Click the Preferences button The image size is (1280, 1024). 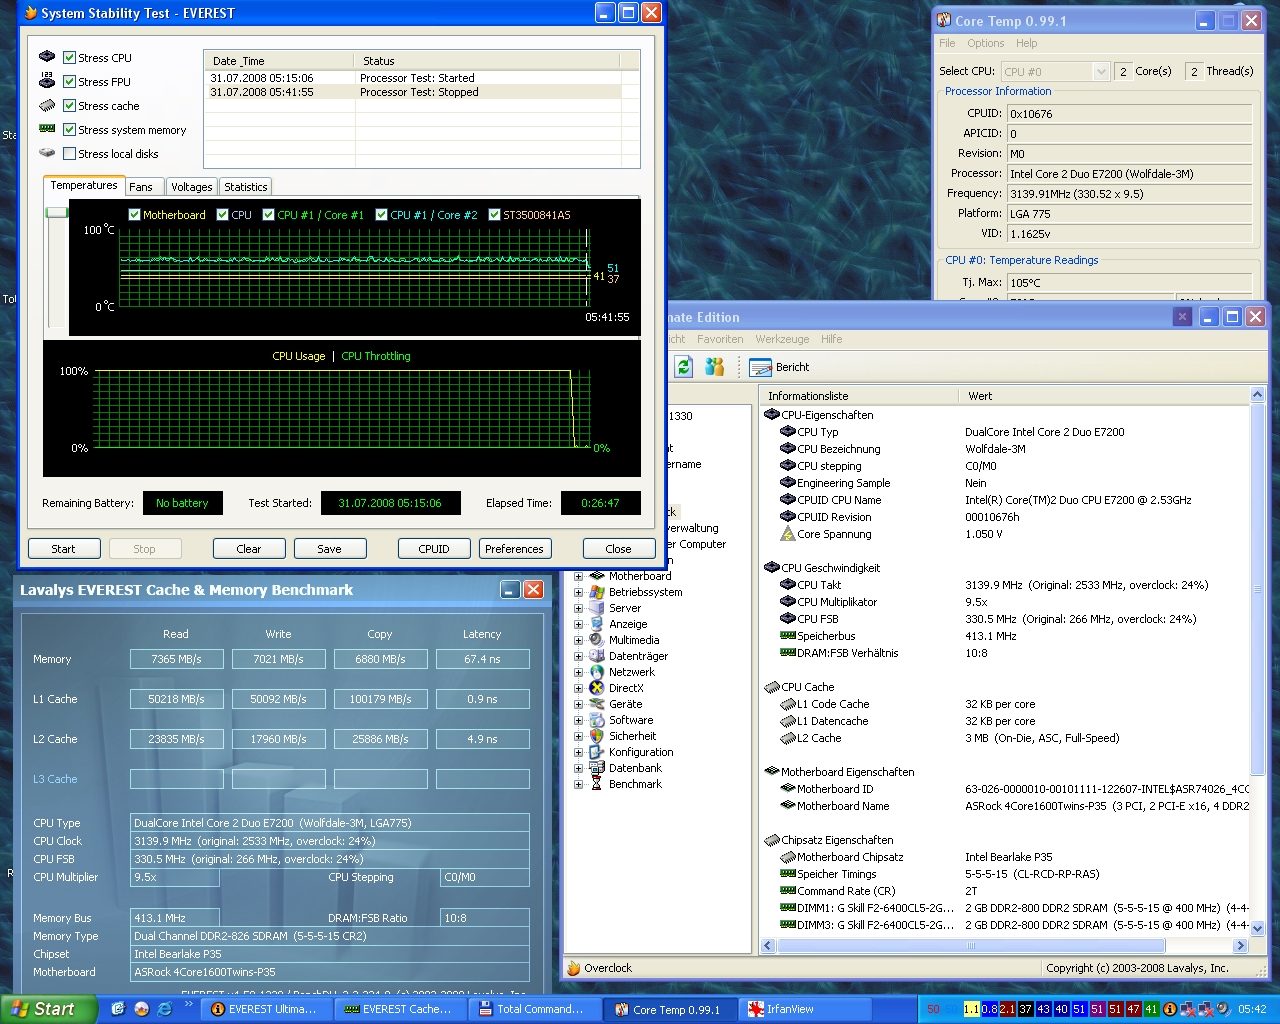click(x=514, y=549)
